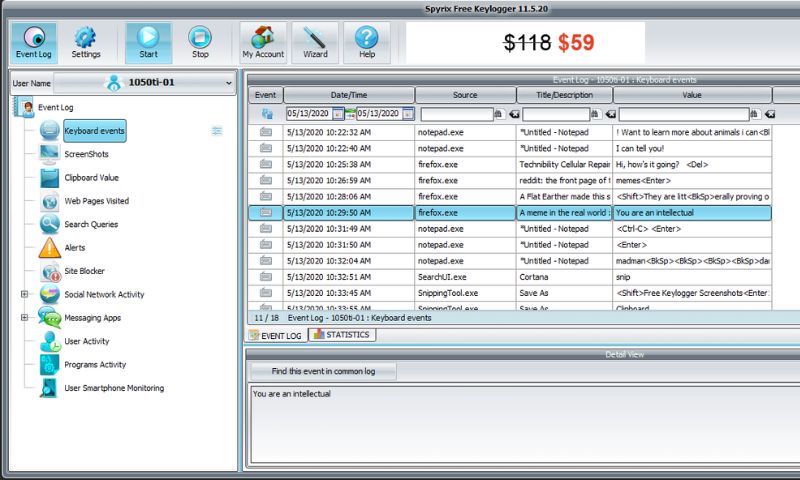
Task: Open the User Name dropdown 1050ti-01
Action: point(145,83)
